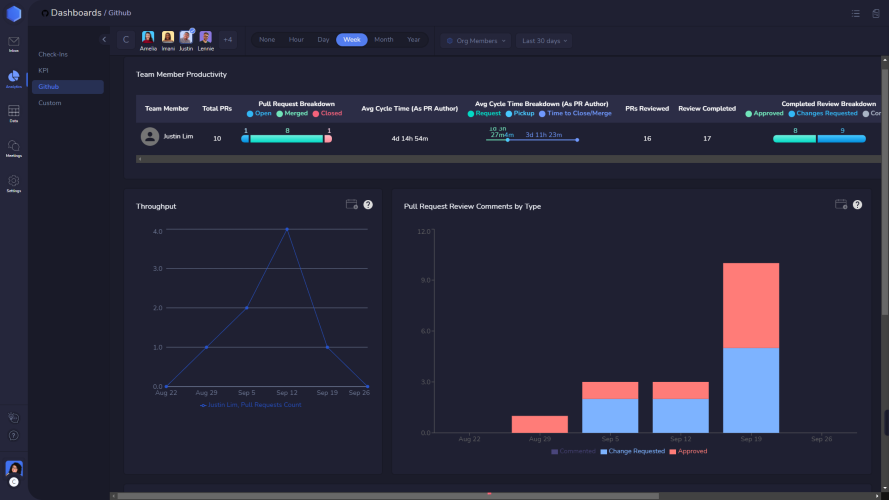Viewport: 889px width, 500px height.
Task: Click the blue hexagon app logo
Action: coord(14,14)
